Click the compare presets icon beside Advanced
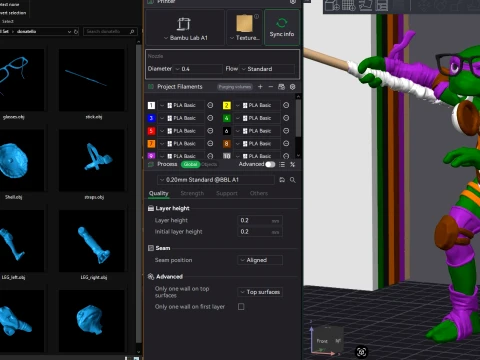Screen dimensions: 480x360 click(x=292, y=164)
